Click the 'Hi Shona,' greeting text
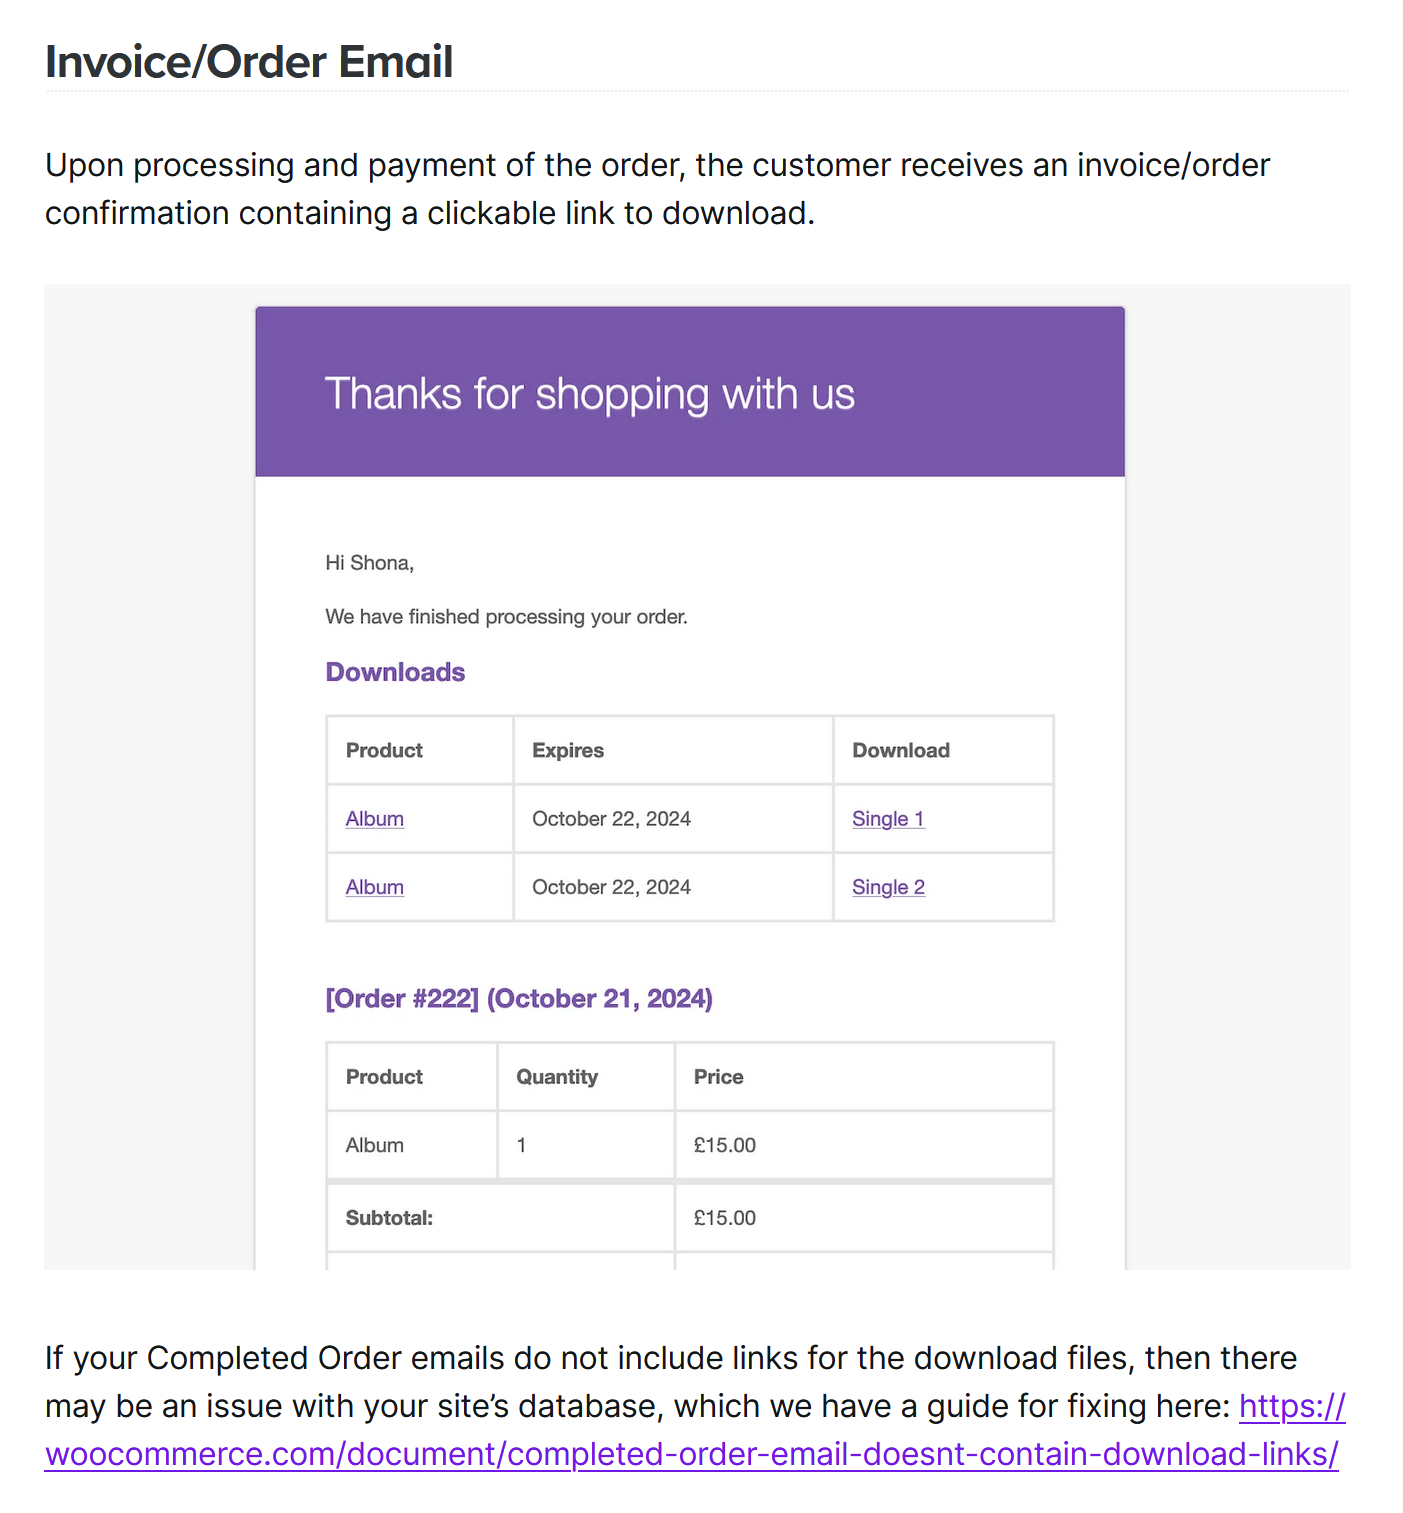The width and height of the screenshot is (1403, 1513). coord(369,563)
